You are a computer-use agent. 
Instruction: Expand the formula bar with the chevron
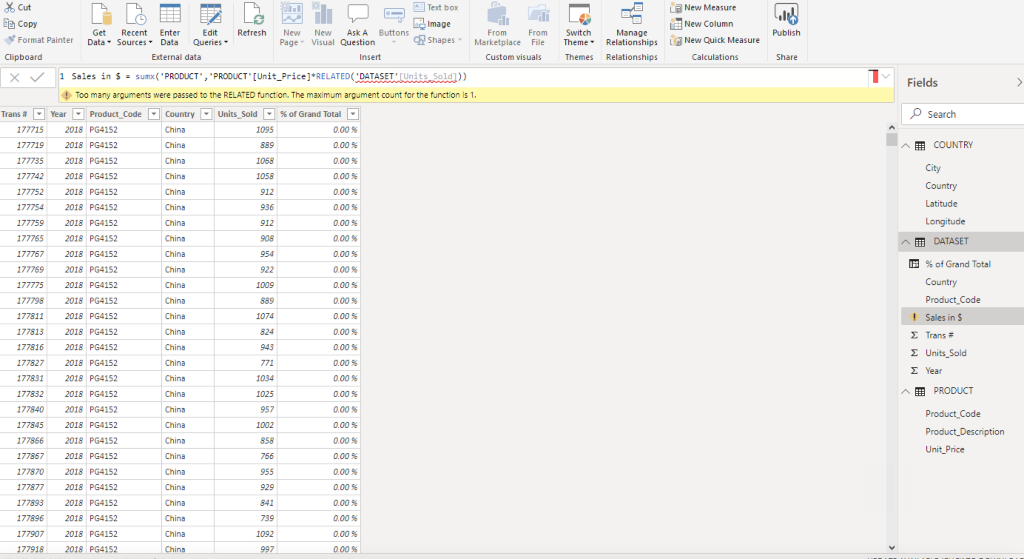click(x=886, y=76)
